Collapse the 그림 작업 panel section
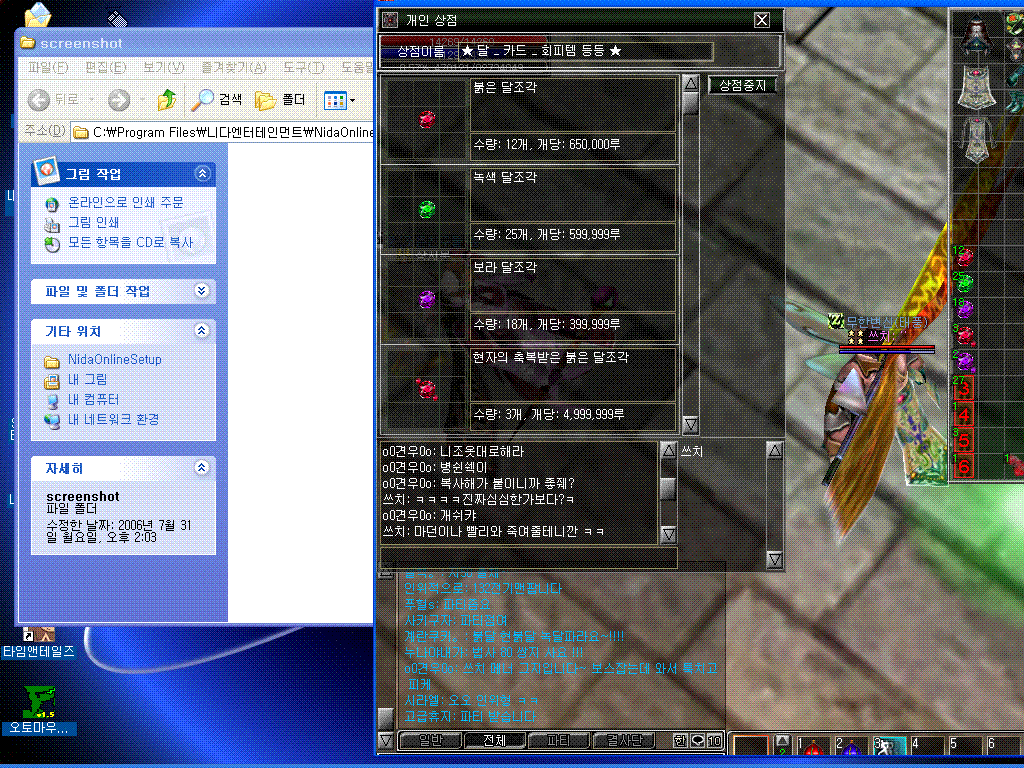The image size is (1024, 768). point(203,173)
